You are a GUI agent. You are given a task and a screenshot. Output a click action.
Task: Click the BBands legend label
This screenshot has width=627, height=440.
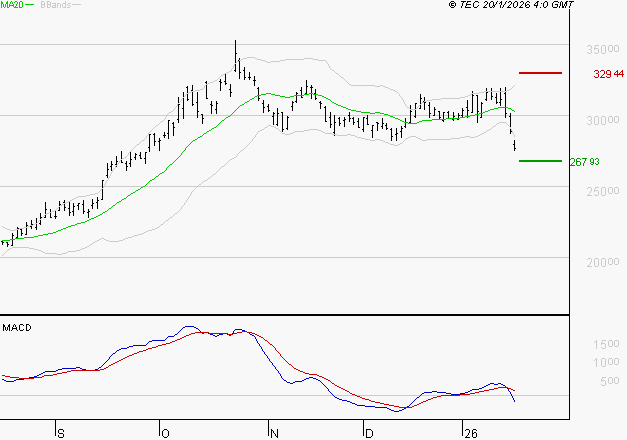[x=56, y=5]
